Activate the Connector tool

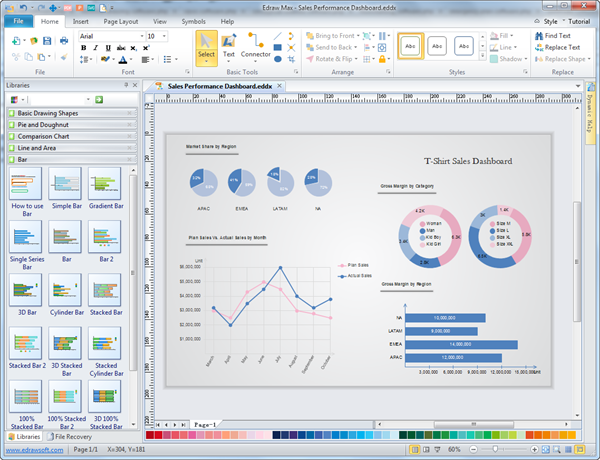tap(256, 48)
